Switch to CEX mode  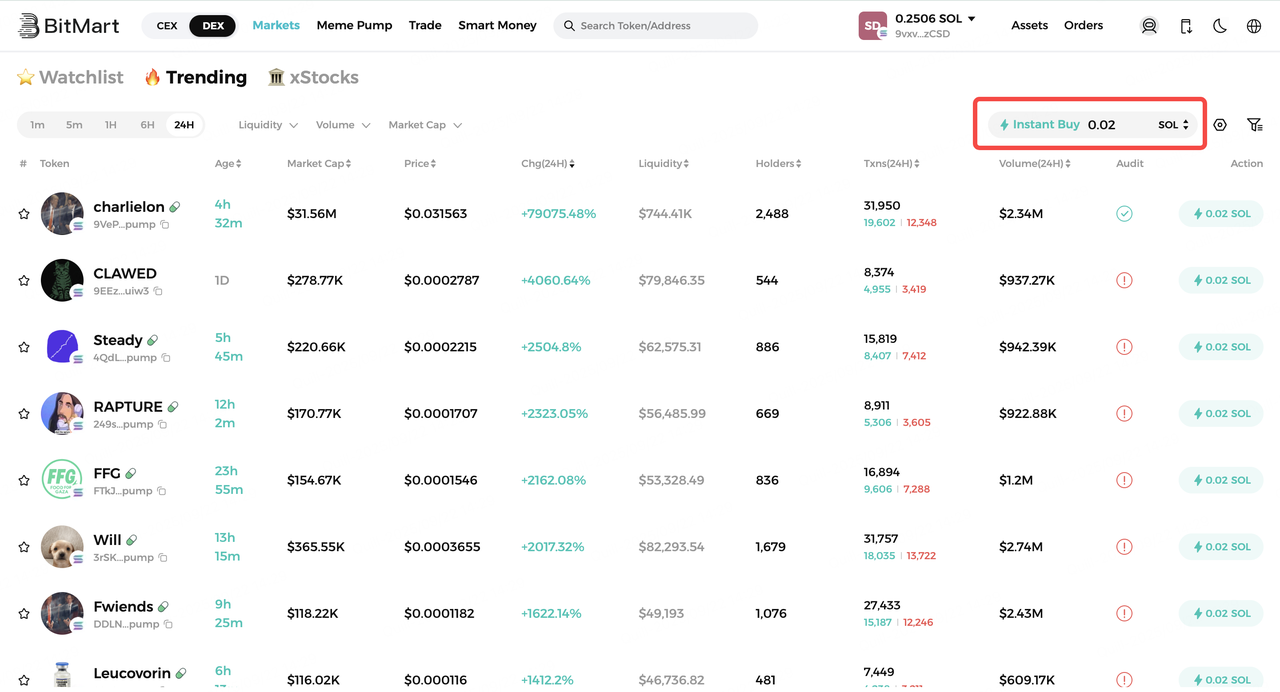click(167, 26)
